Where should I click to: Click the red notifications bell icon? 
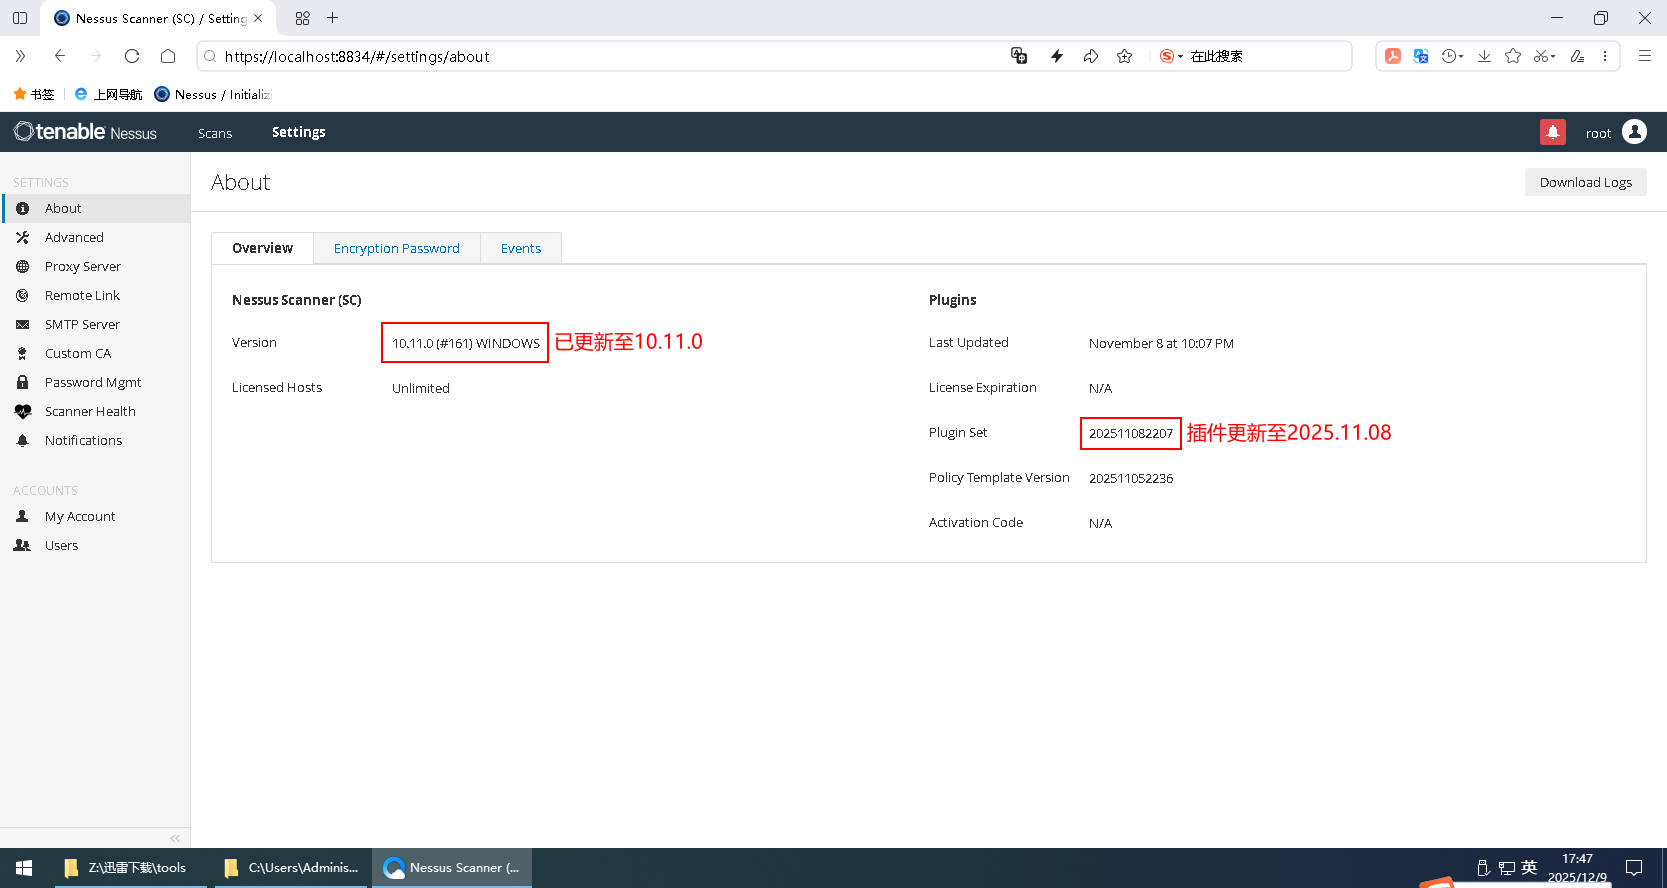[x=1552, y=132]
